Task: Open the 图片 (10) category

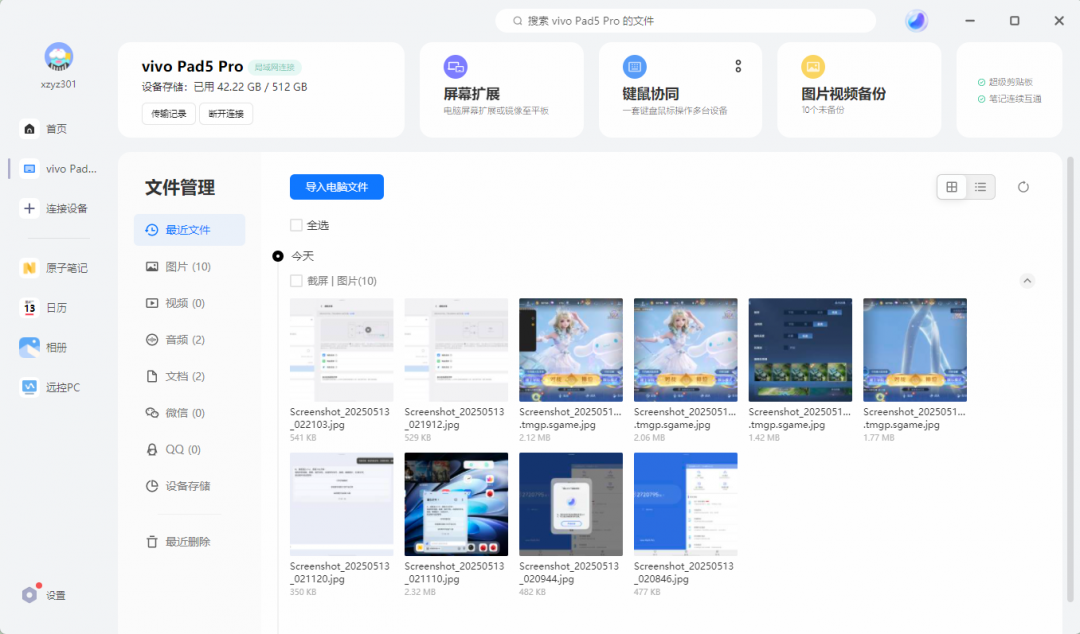Action: (x=189, y=267)
